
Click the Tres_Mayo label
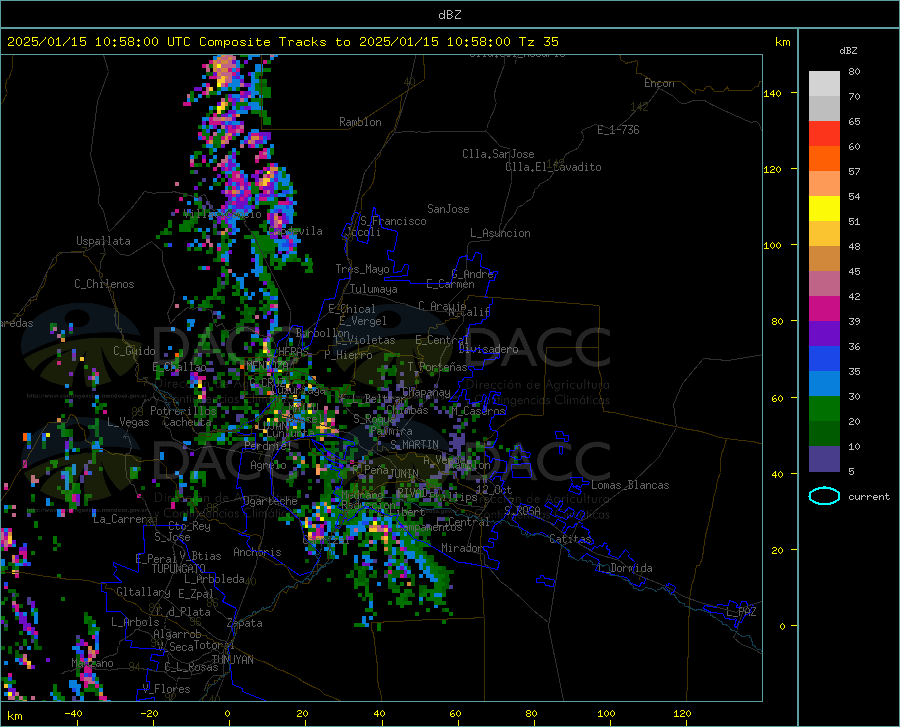coord(362,269)
